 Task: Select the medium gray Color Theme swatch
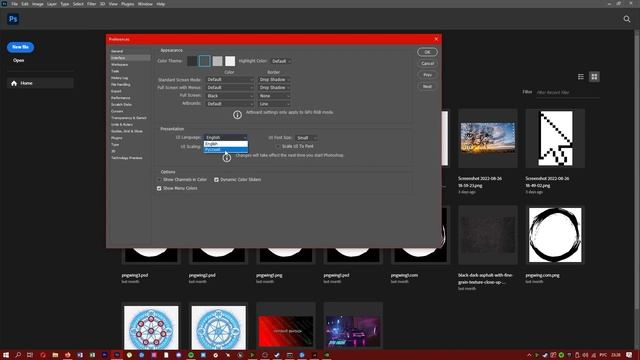[218, 61]
